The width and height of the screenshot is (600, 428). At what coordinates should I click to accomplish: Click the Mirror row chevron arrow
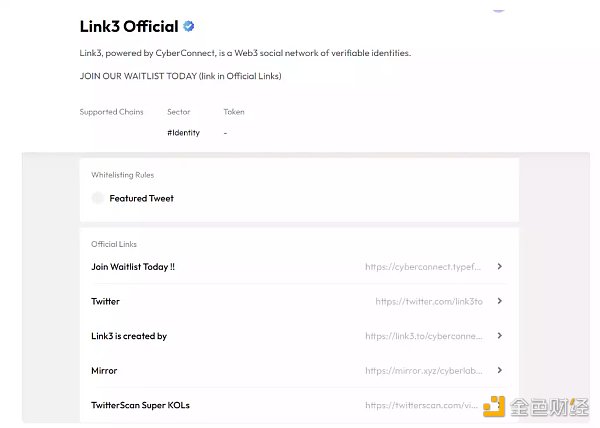(499, 370)
